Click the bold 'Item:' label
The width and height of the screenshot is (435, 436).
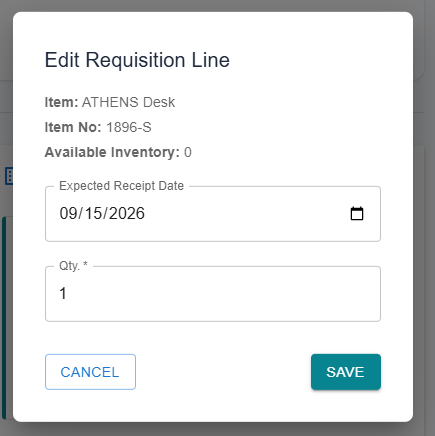(61, 102)
